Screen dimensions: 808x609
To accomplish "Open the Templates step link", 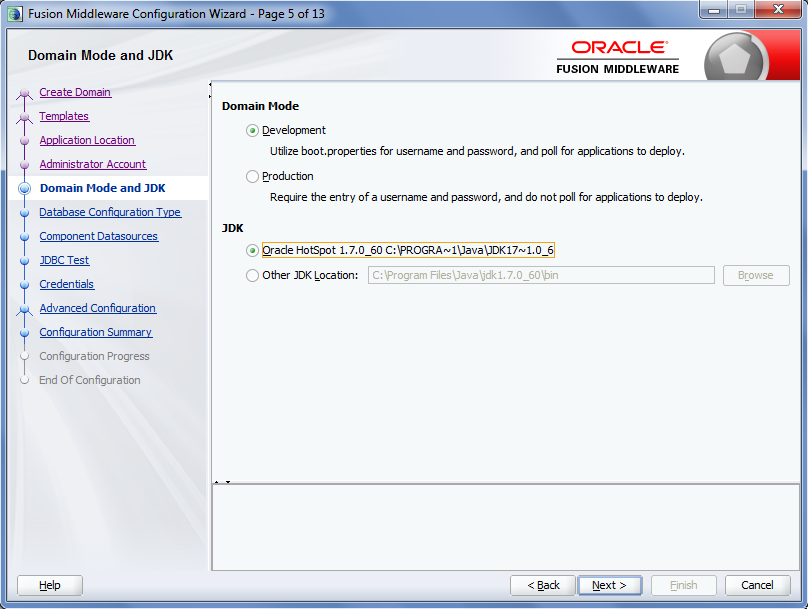I will pyautogui.click(x=64, y=116).
